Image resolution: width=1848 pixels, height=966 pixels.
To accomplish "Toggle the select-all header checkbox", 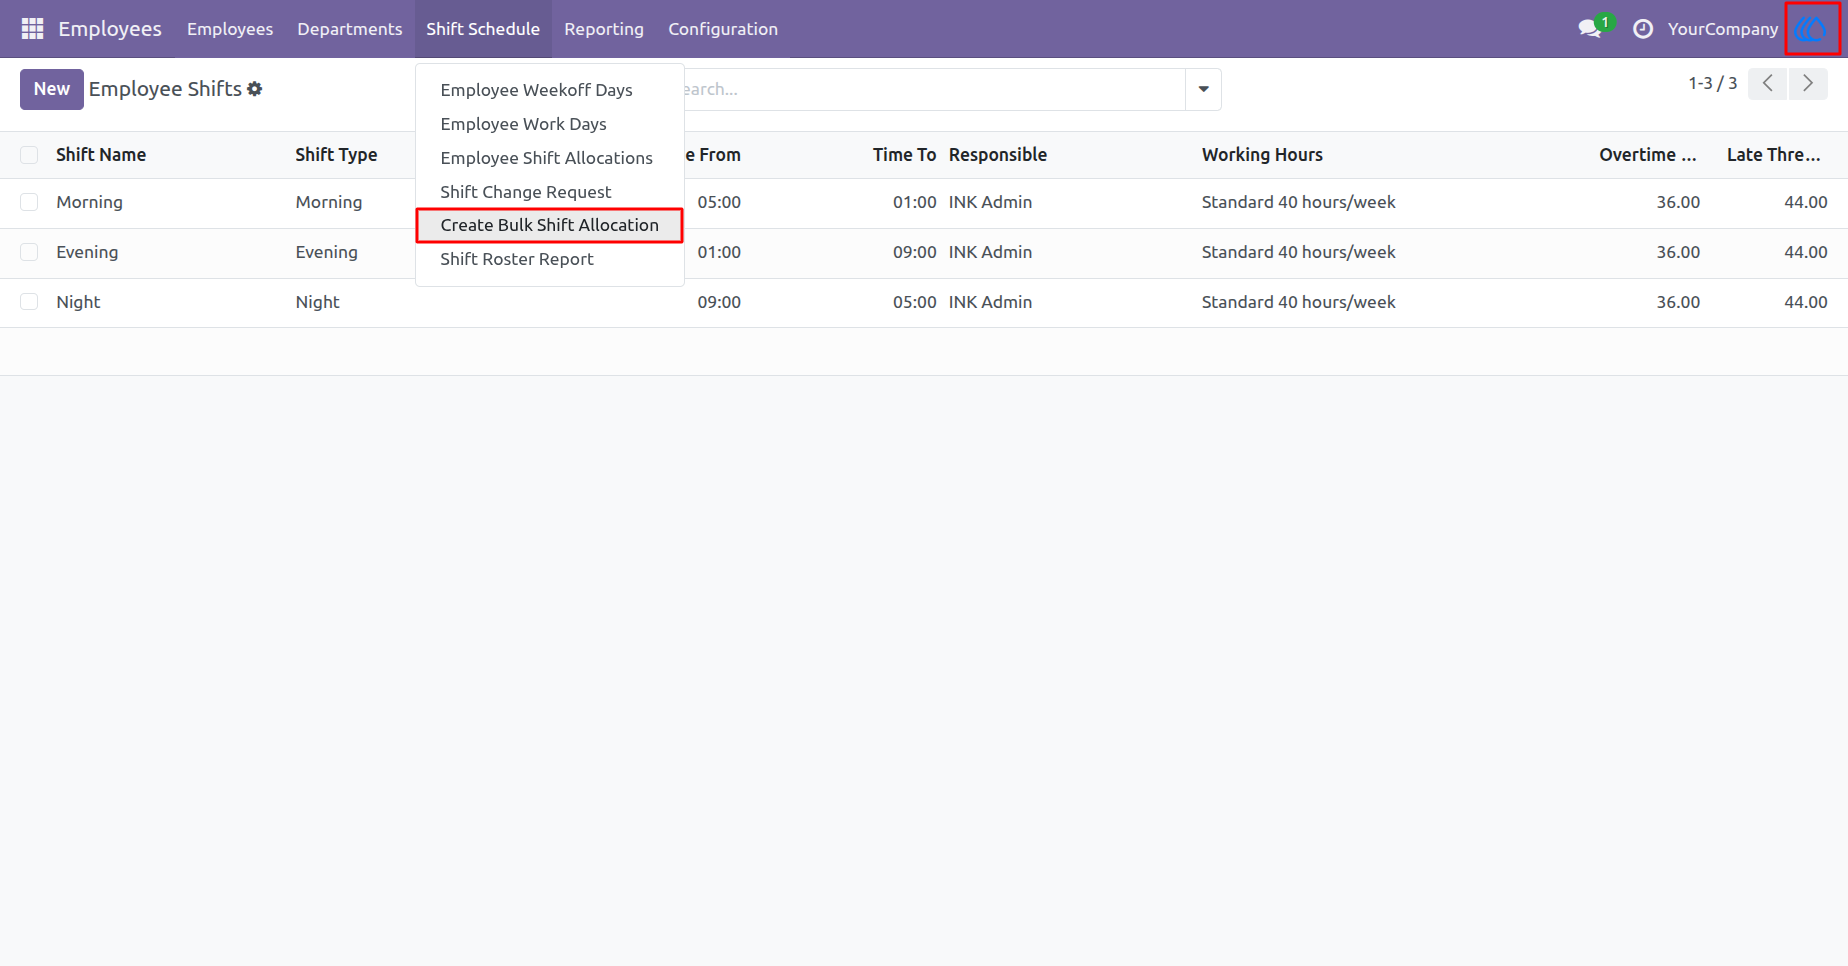I will pos(29,155).
